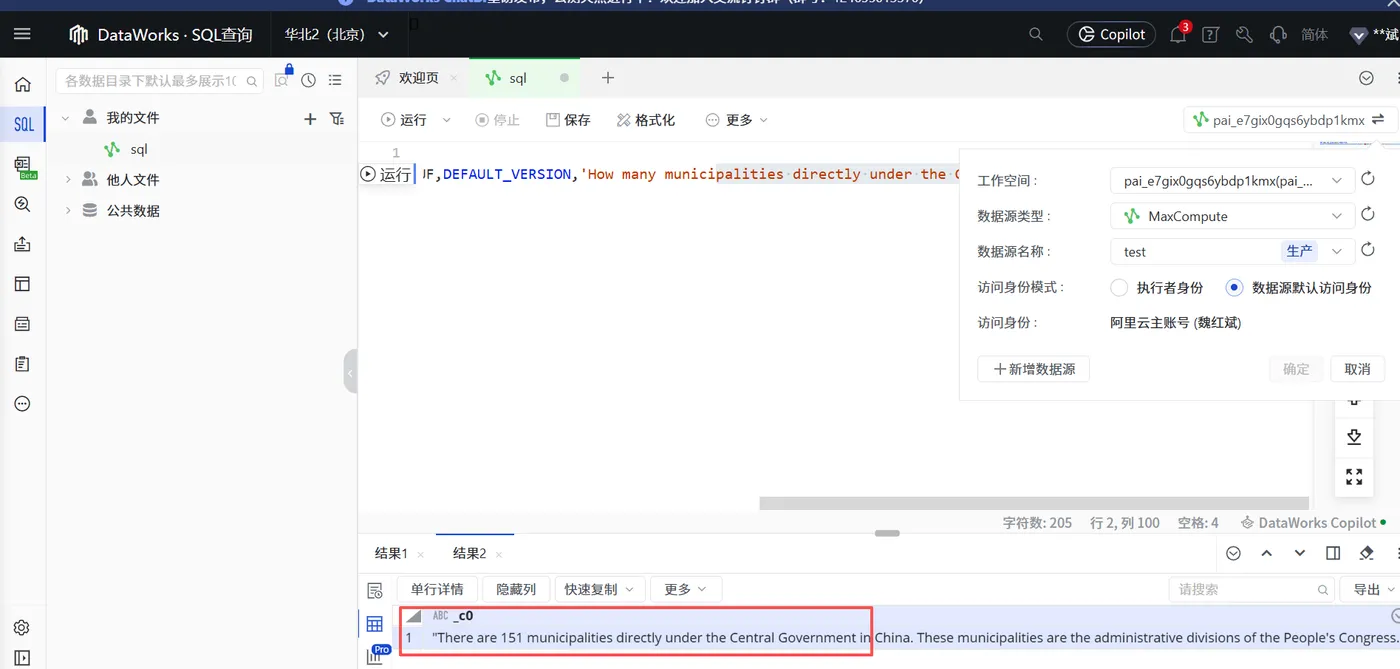Expand the 公共数据 tree node
The width and height of the screenshot is (1400, 669).
(x=68, y=211)
